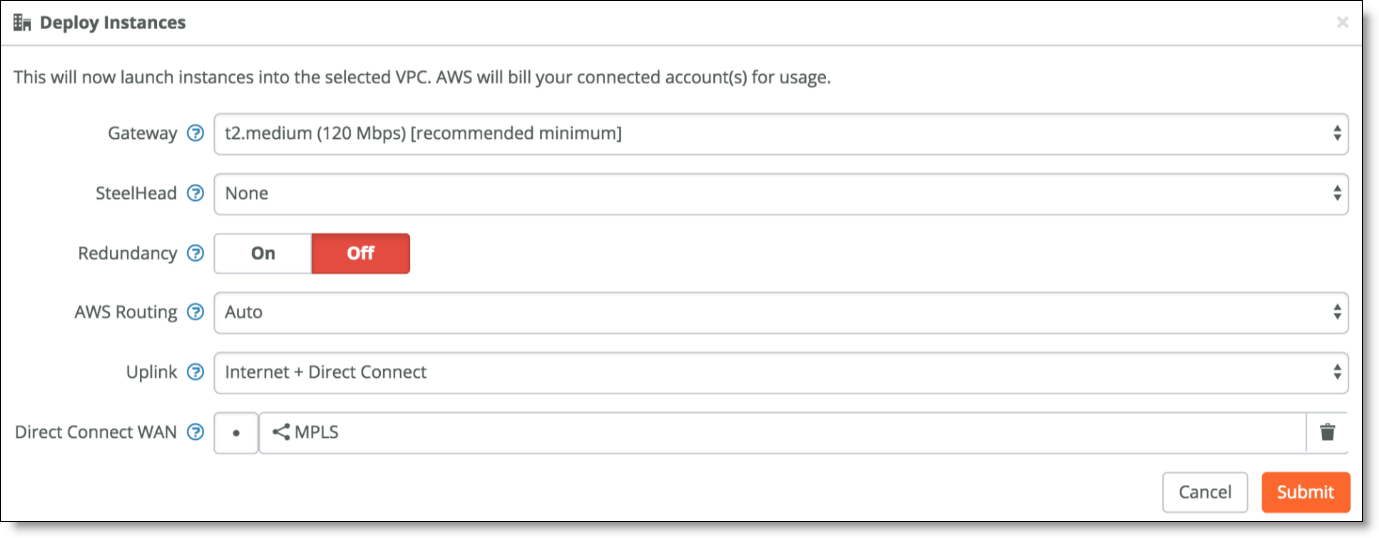Set Redundancy to Off

(361, 253)
